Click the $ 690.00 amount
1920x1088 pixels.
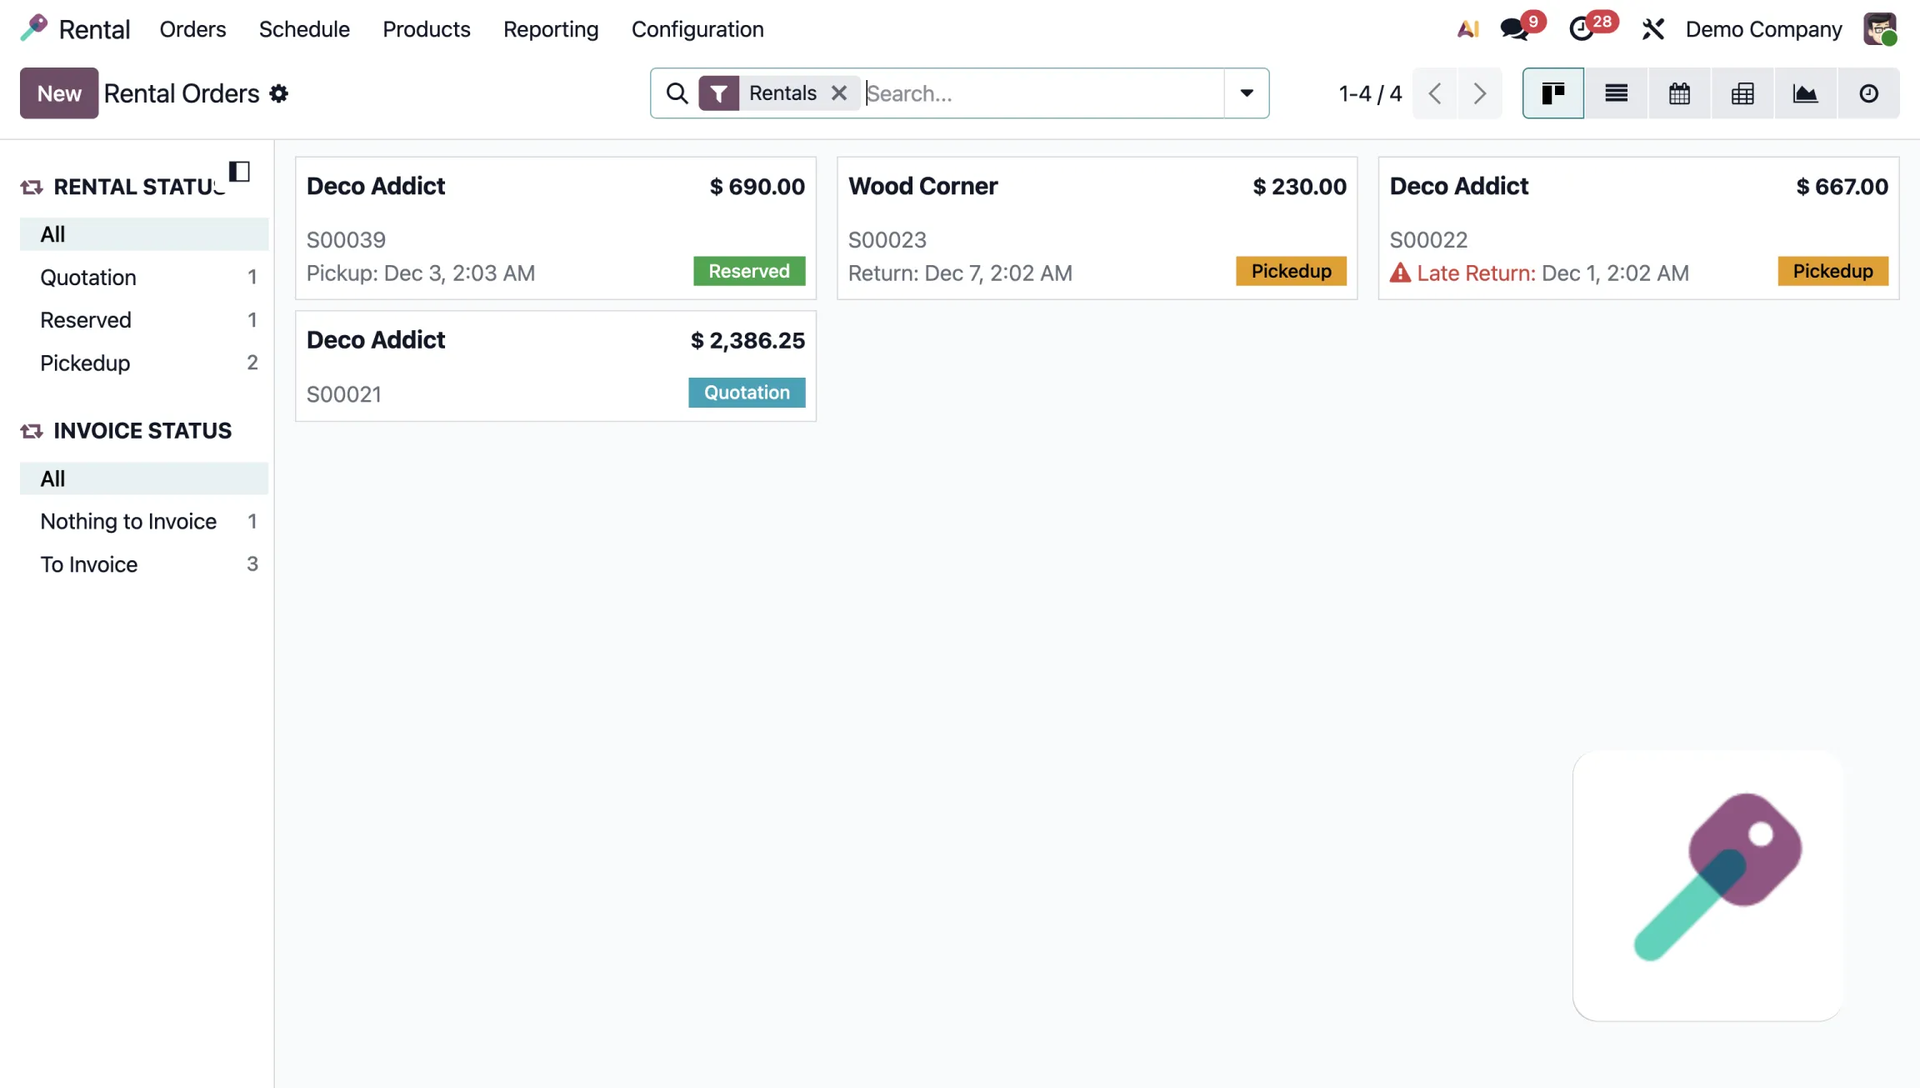tap(757, 186)
